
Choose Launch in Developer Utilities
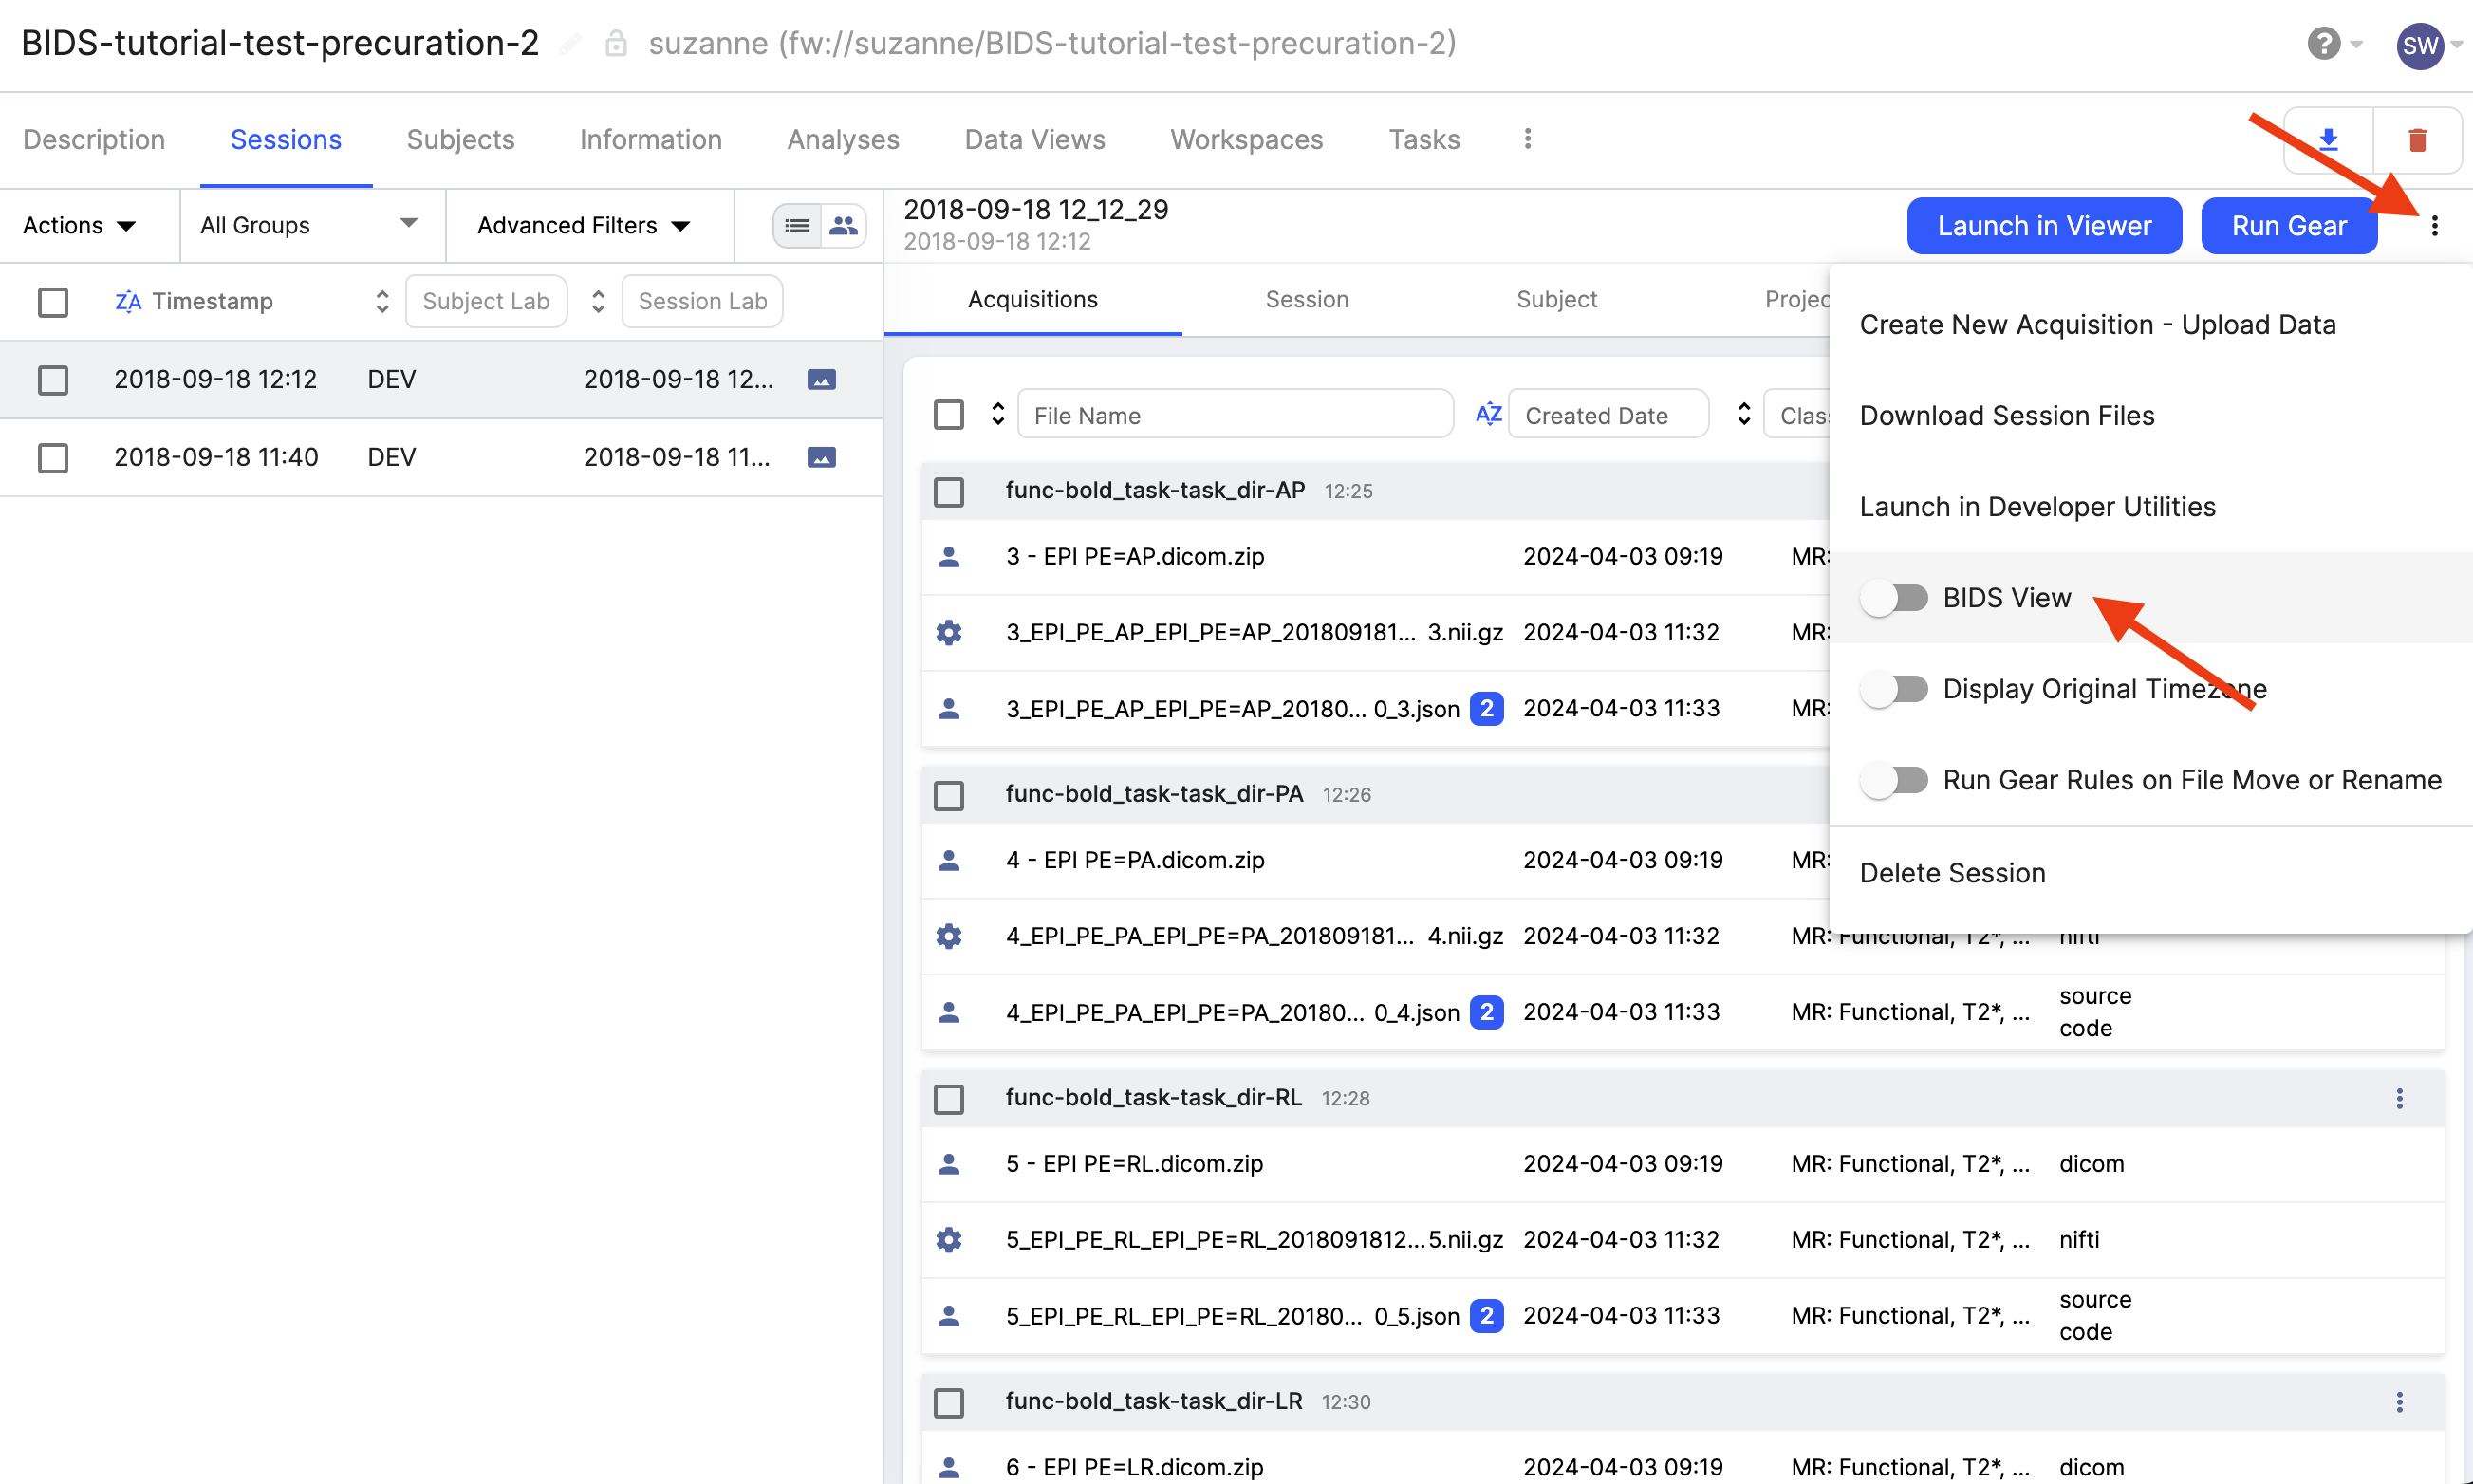pyautogui.click(x=2037, y=507)
